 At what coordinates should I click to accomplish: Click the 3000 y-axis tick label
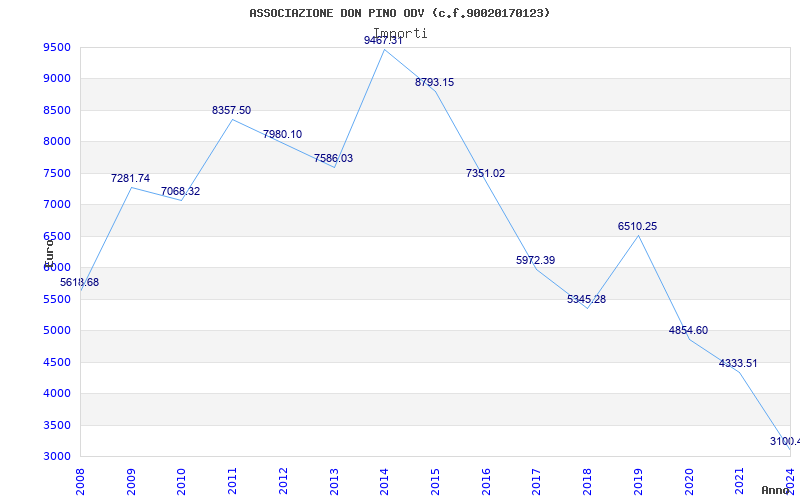pyautogui.click(x=57, y=457)
